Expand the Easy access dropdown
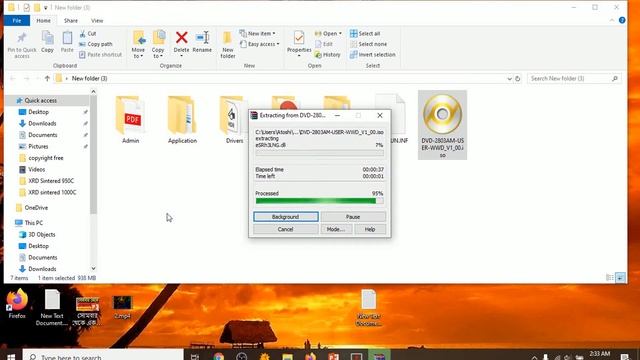 pyautogui.click(x=260, y=44)
